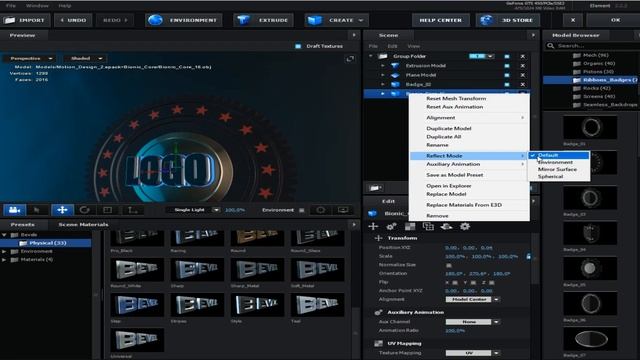Click the Import button

click(26, 20)
